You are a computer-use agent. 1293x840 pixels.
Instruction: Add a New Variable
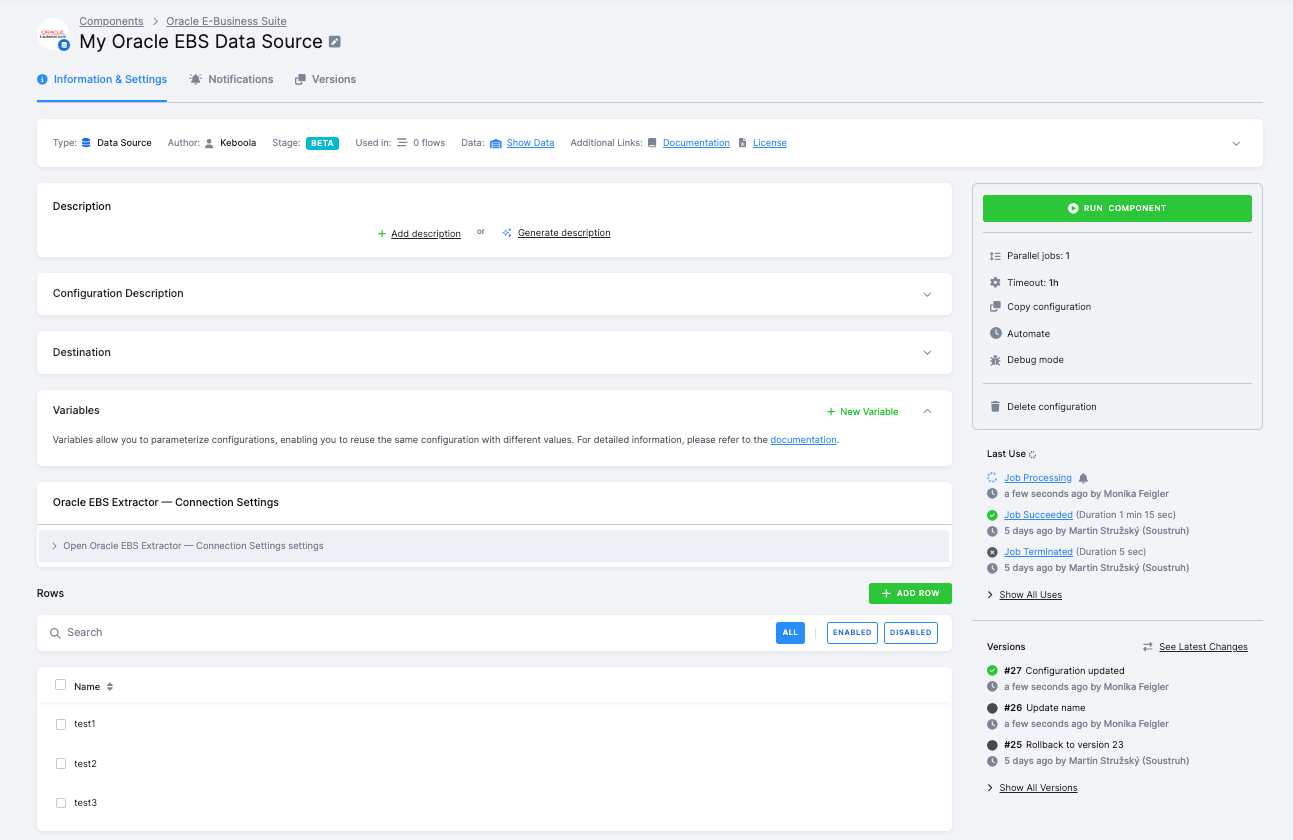click(x=862, y=412)
